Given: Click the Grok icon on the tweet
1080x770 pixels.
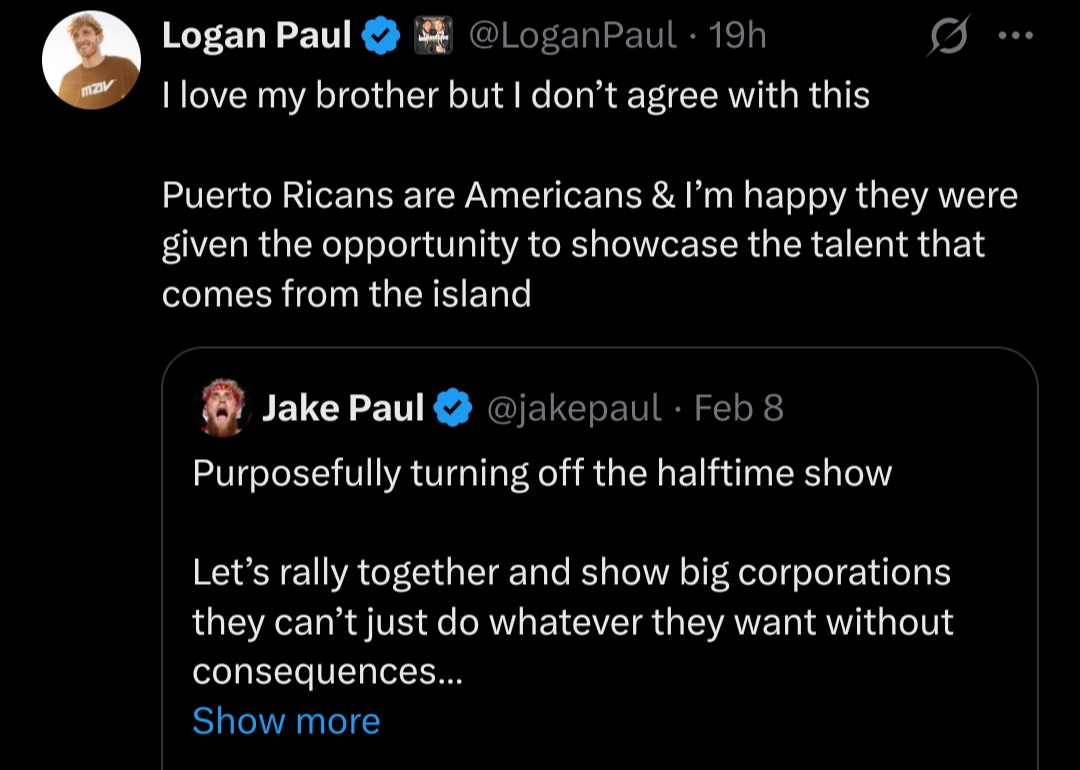Looking at the screenshot, I should (x=947, y=37).
